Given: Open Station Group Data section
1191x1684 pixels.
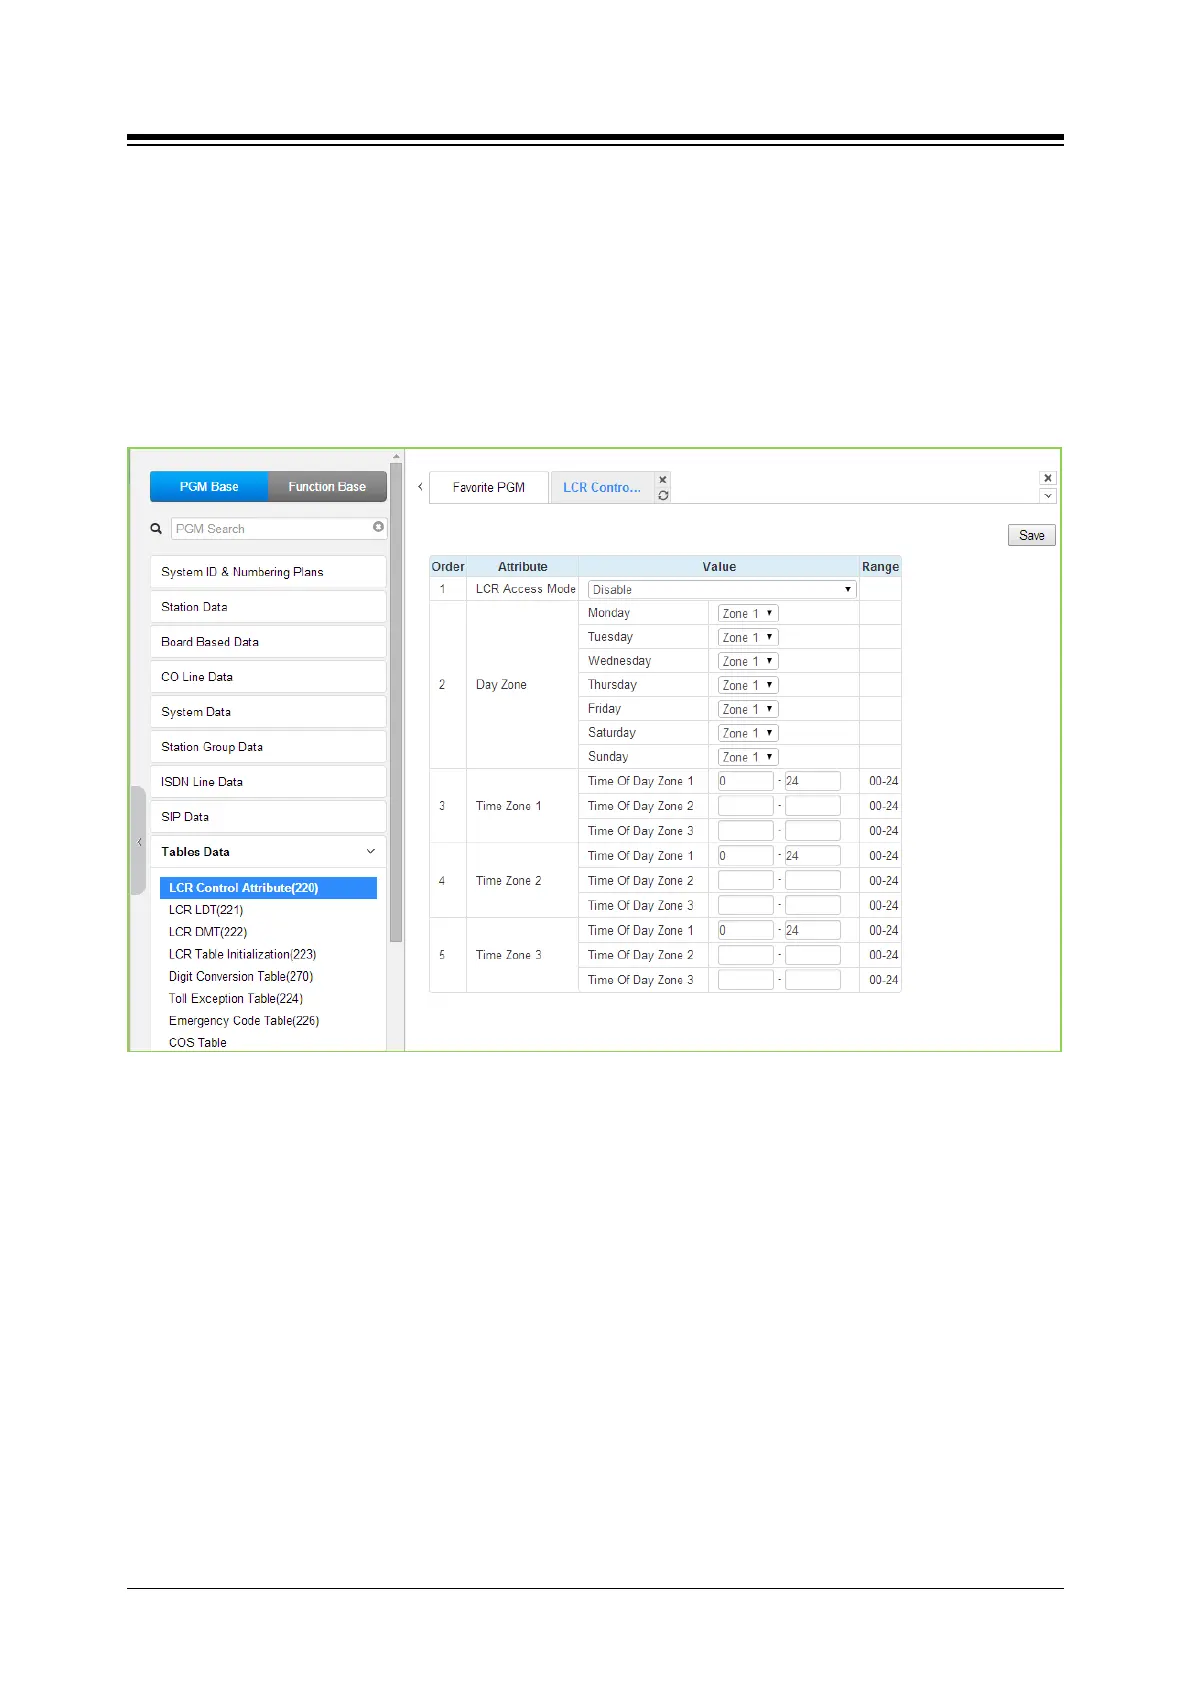Looking at the screenshot, I should pyautogui.click(x=268, y=747).
